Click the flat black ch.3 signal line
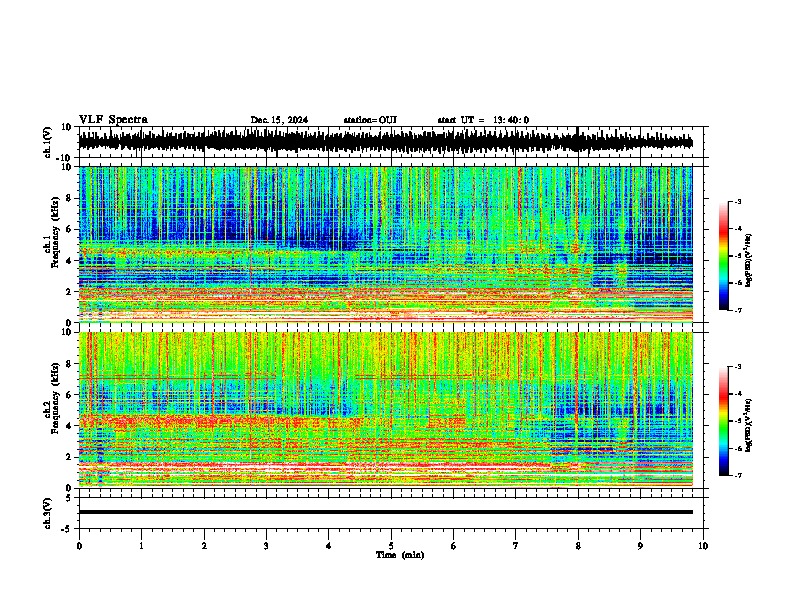Screen dimensions: 792x612 (x=386, y=512)
